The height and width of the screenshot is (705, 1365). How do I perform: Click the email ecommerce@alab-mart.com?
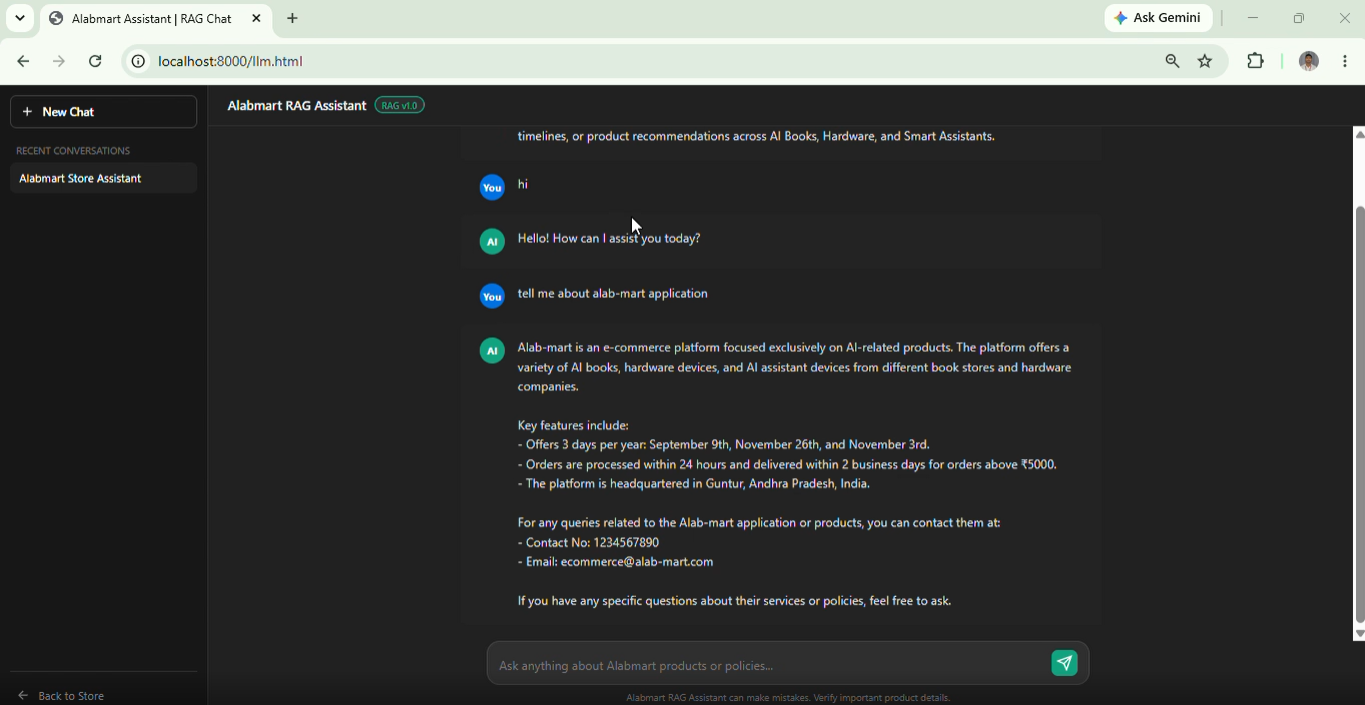[x=637, y=562]
